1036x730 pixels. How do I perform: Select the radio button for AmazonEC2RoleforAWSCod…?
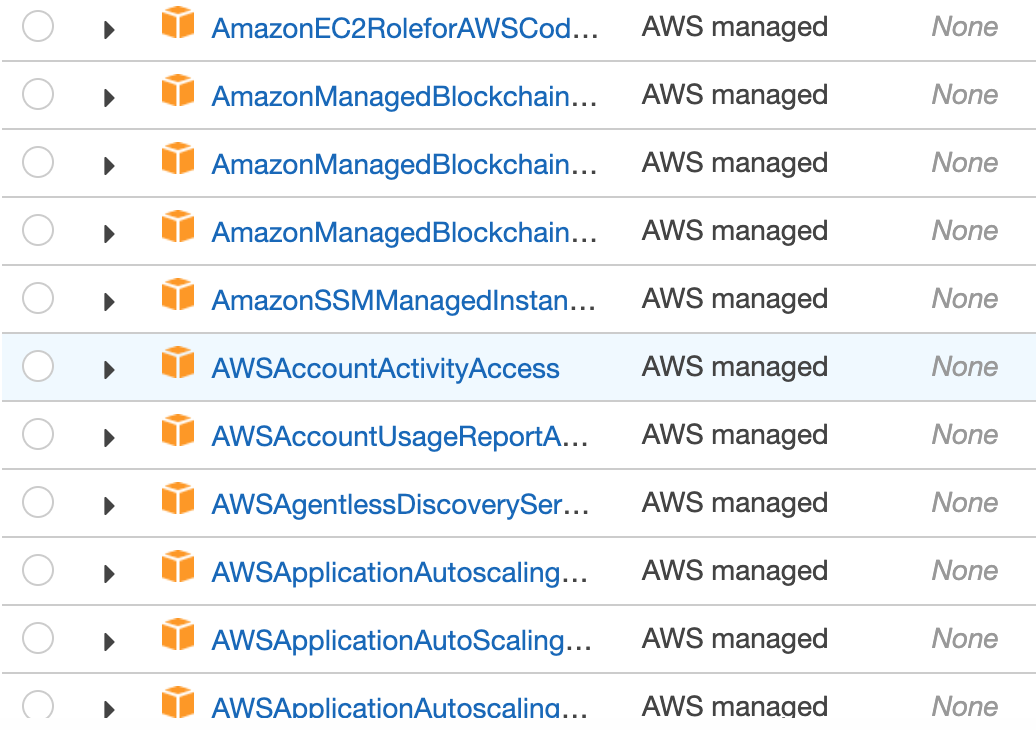(38, 27)
